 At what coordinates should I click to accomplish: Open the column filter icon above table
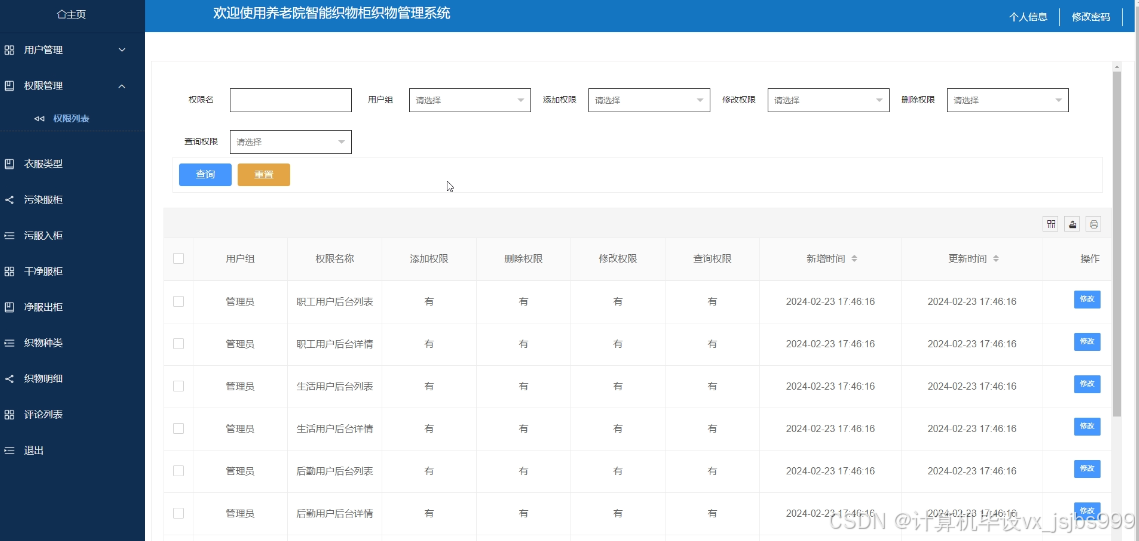coord(1050,224)
